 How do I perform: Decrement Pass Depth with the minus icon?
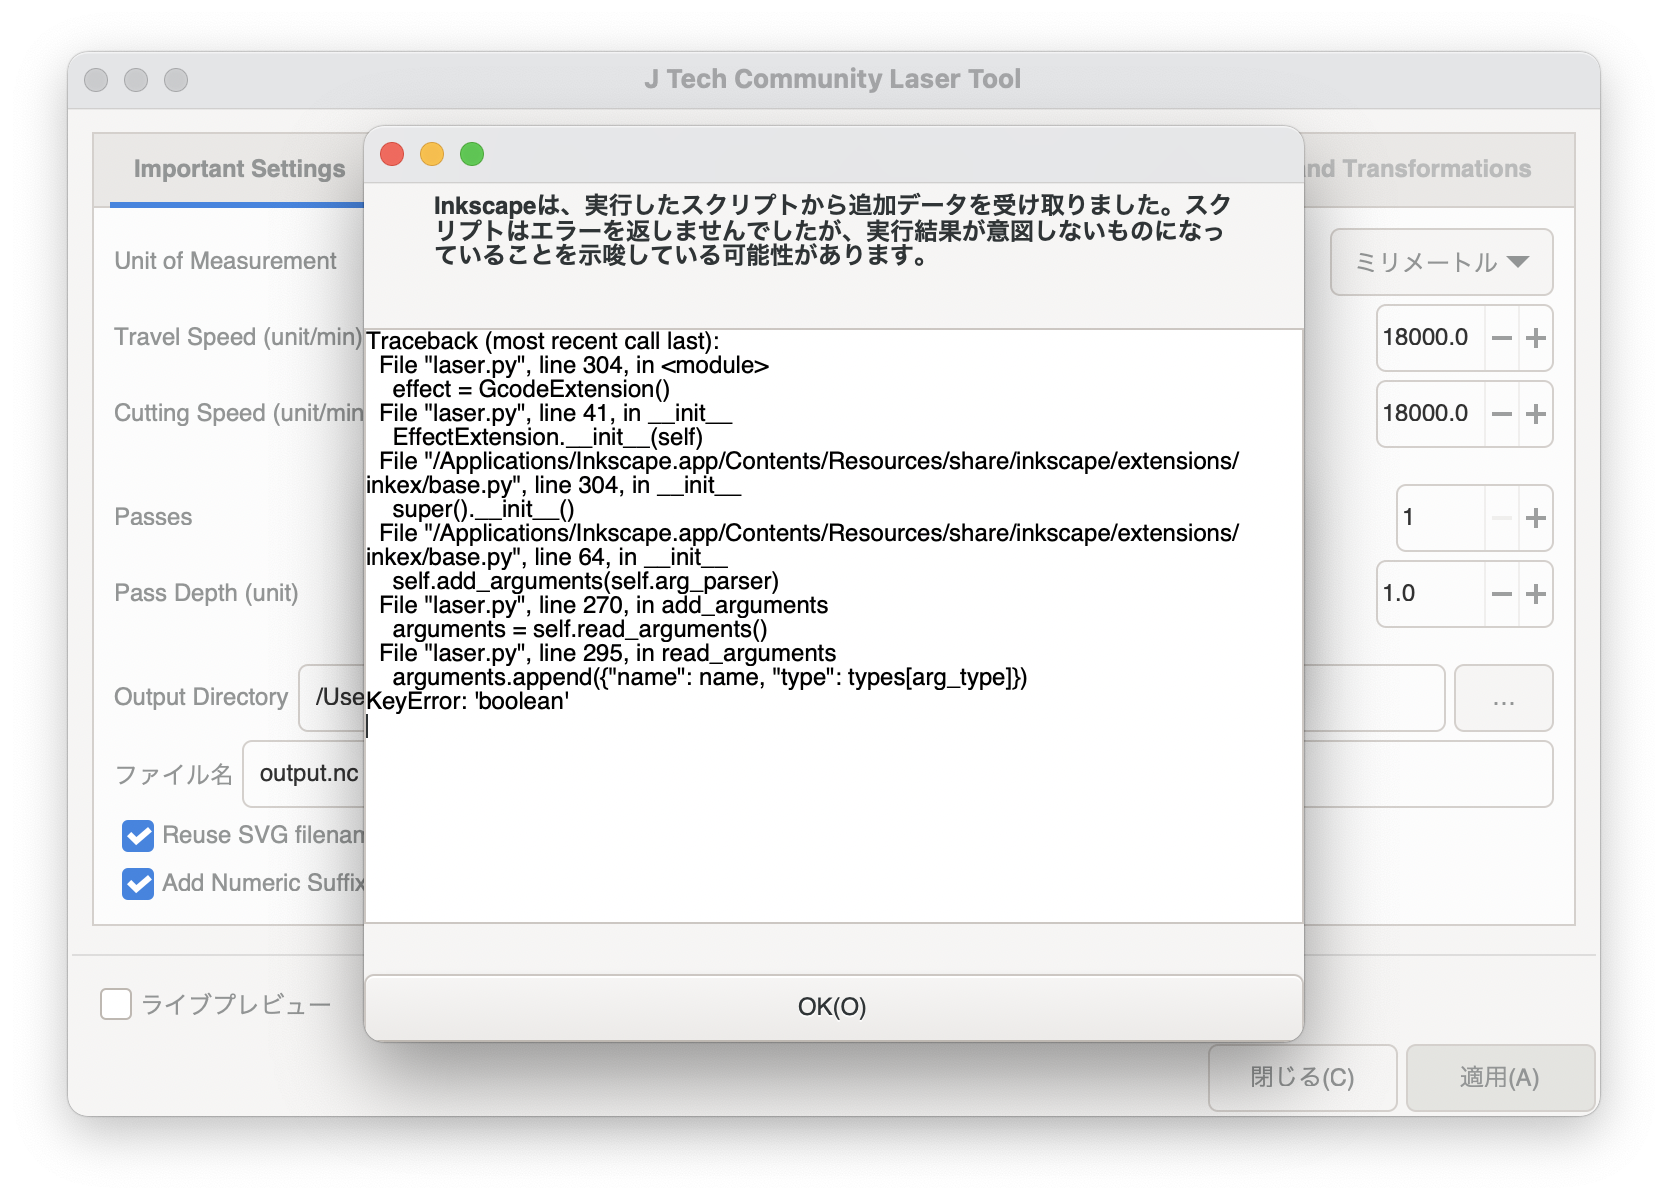(1501, 594)
